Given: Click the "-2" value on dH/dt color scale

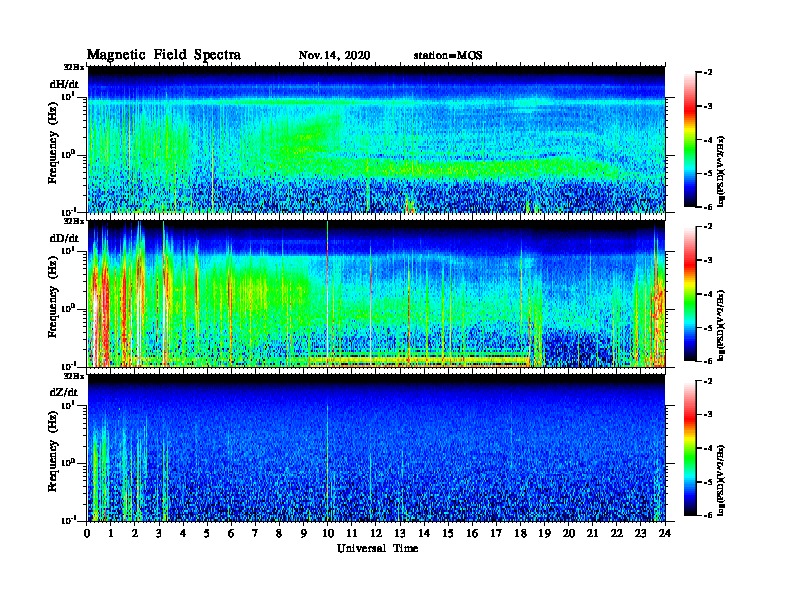Looking at the screenshot, I should pos(708,73).
